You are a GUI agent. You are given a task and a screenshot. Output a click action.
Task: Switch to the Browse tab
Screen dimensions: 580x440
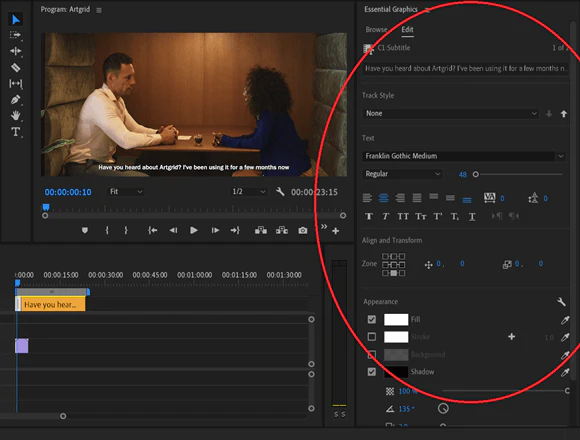click(376, 30)
